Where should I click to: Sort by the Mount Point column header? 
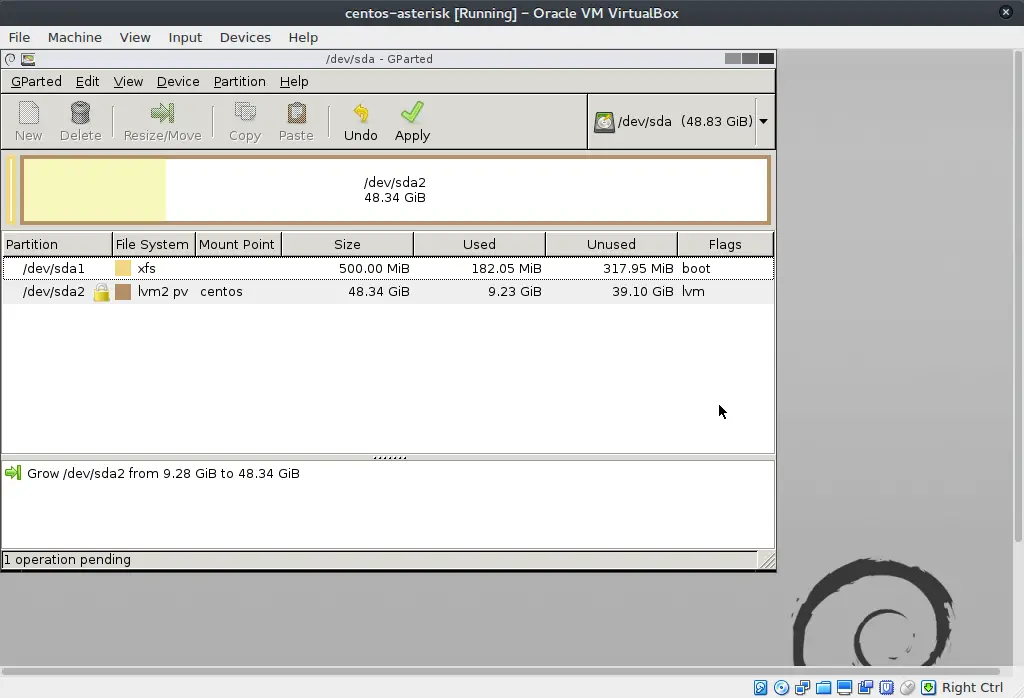(238, 244)
